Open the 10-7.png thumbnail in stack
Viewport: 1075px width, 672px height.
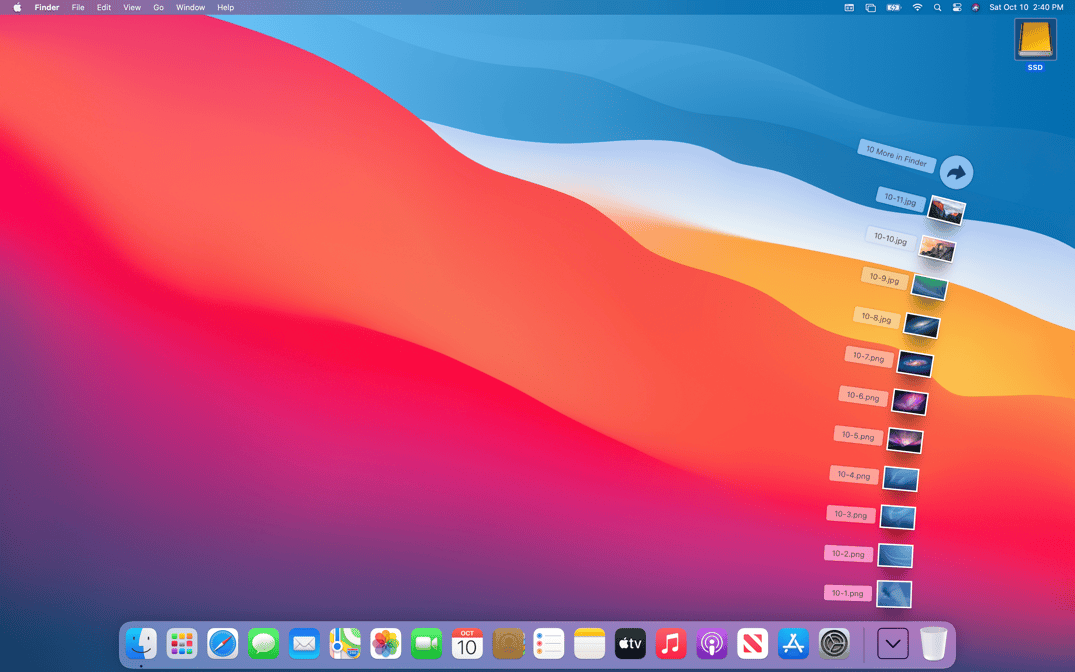pos(915,363)
